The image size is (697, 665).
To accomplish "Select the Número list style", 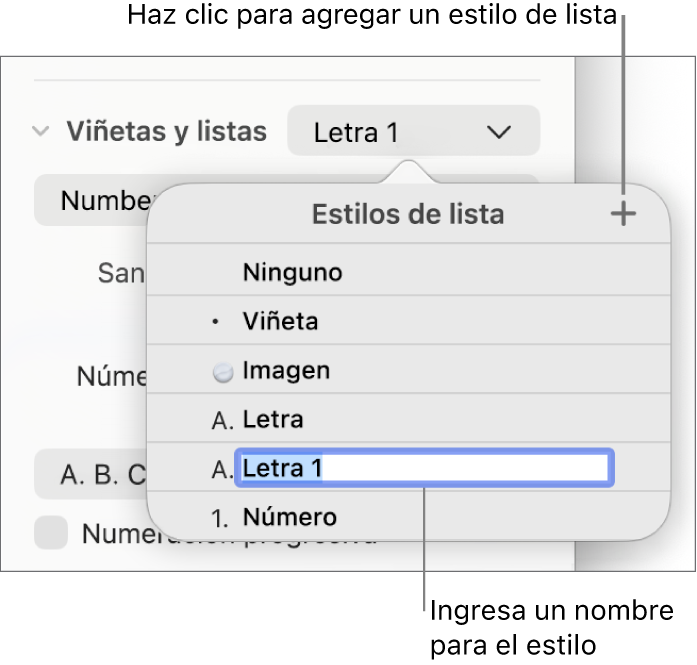I will (x=289, y=517).
